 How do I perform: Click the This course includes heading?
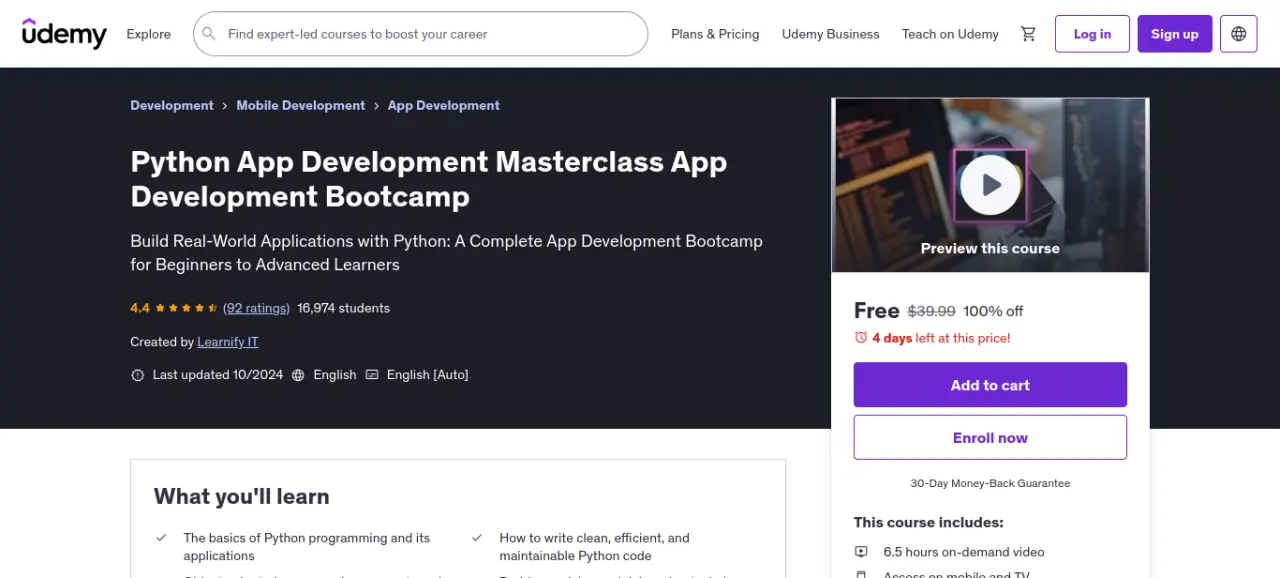point(928,522)
